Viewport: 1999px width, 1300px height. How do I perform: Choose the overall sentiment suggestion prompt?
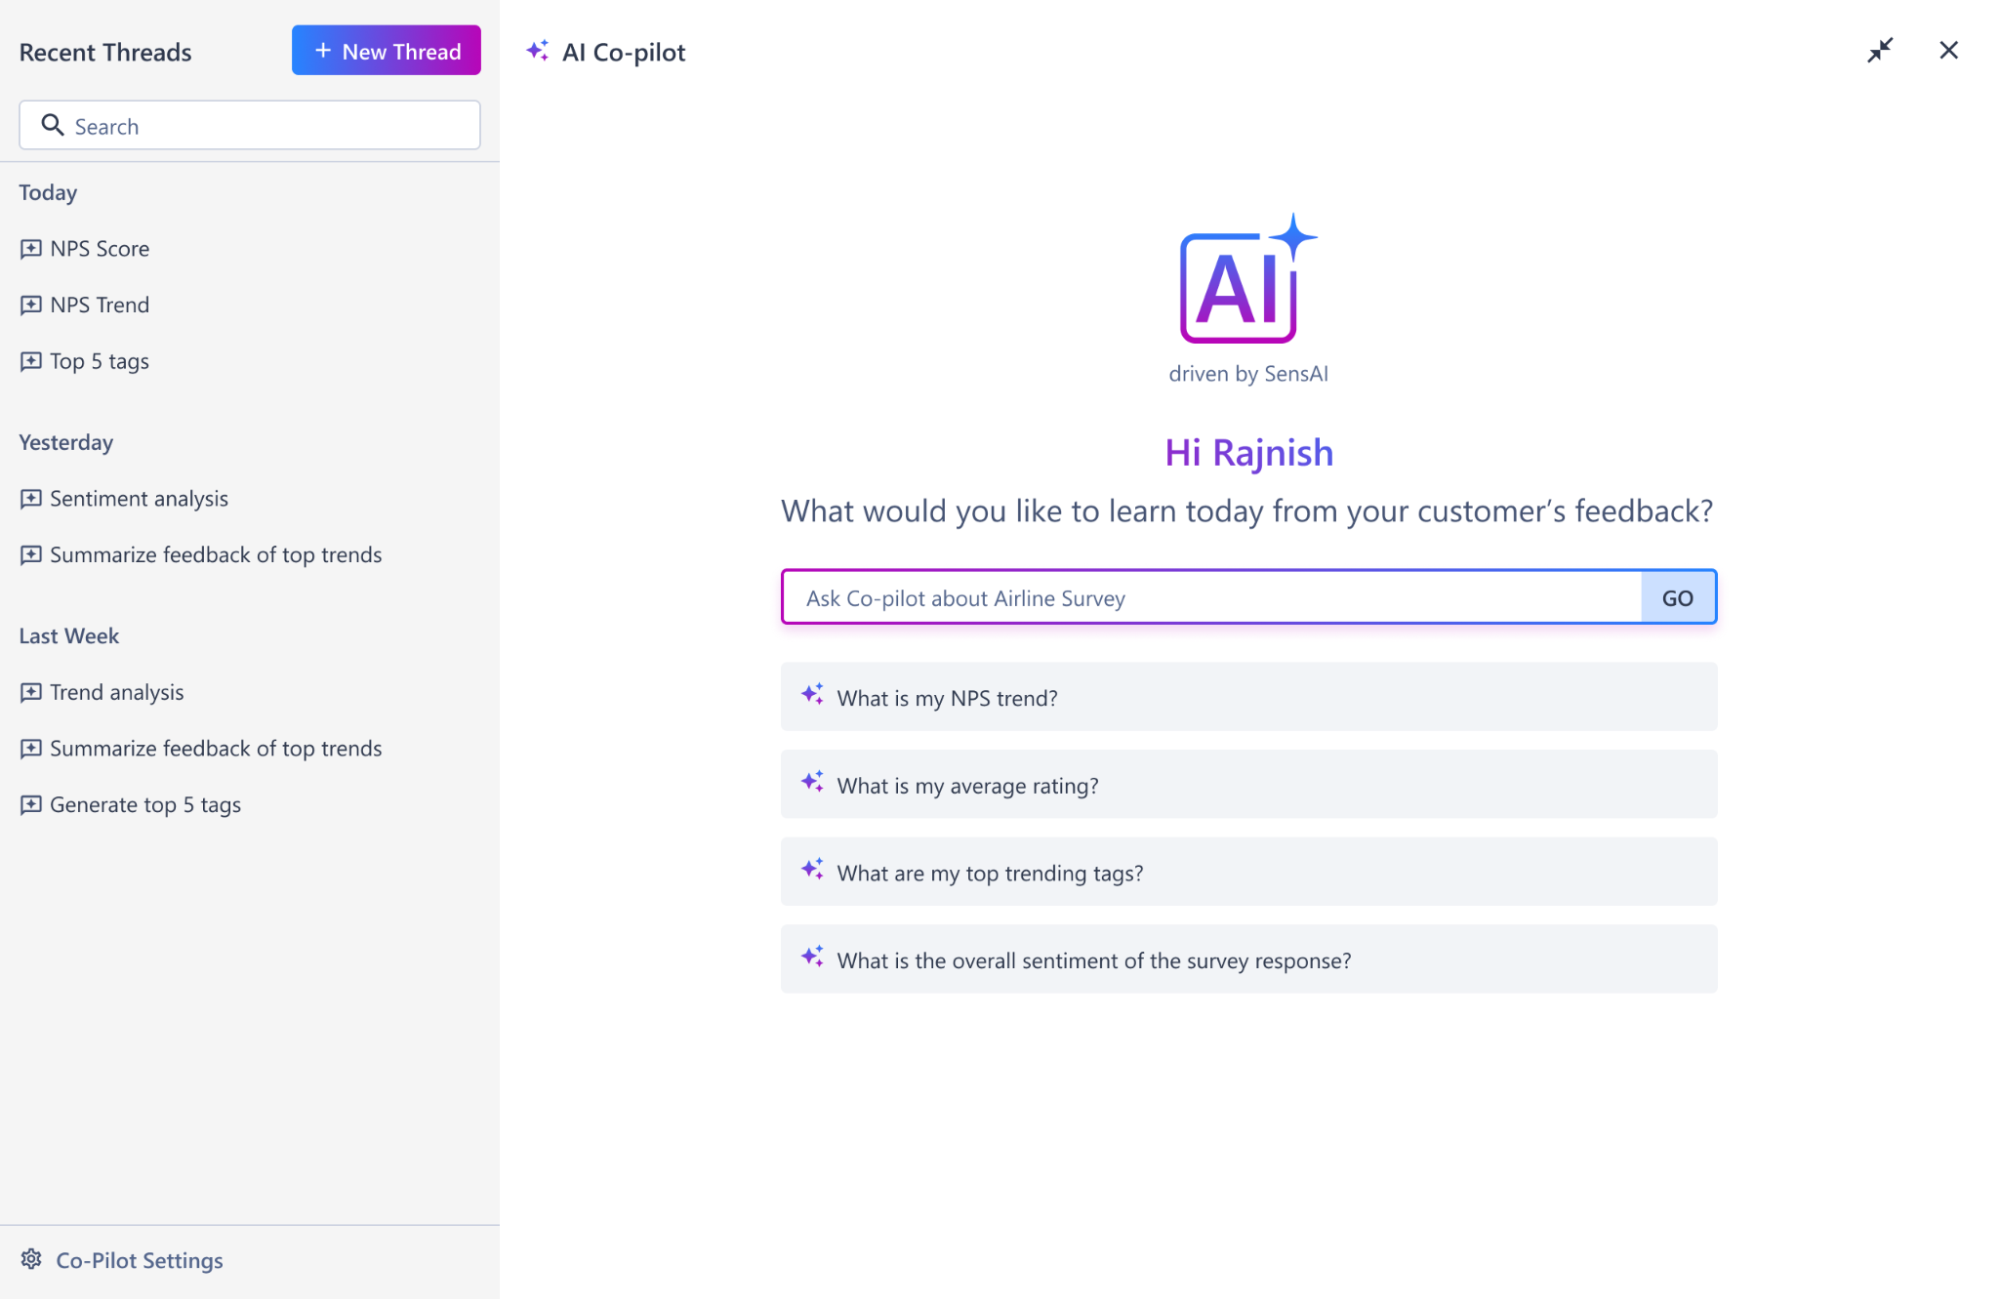[1248, 960]
